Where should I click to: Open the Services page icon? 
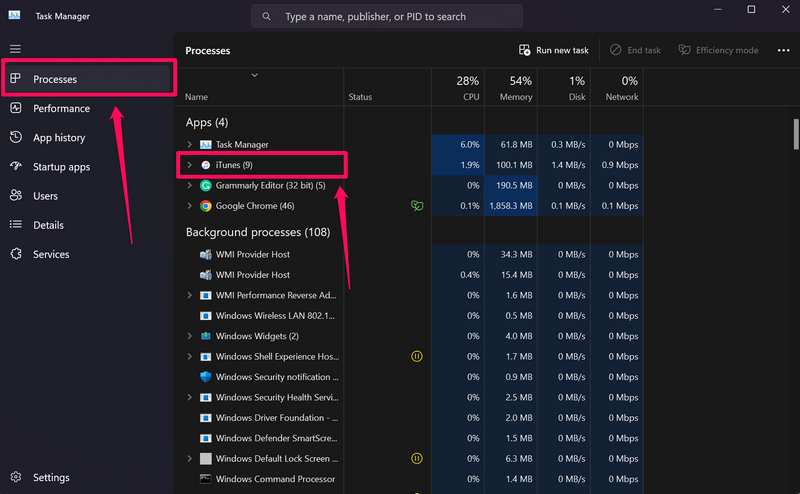16,254
